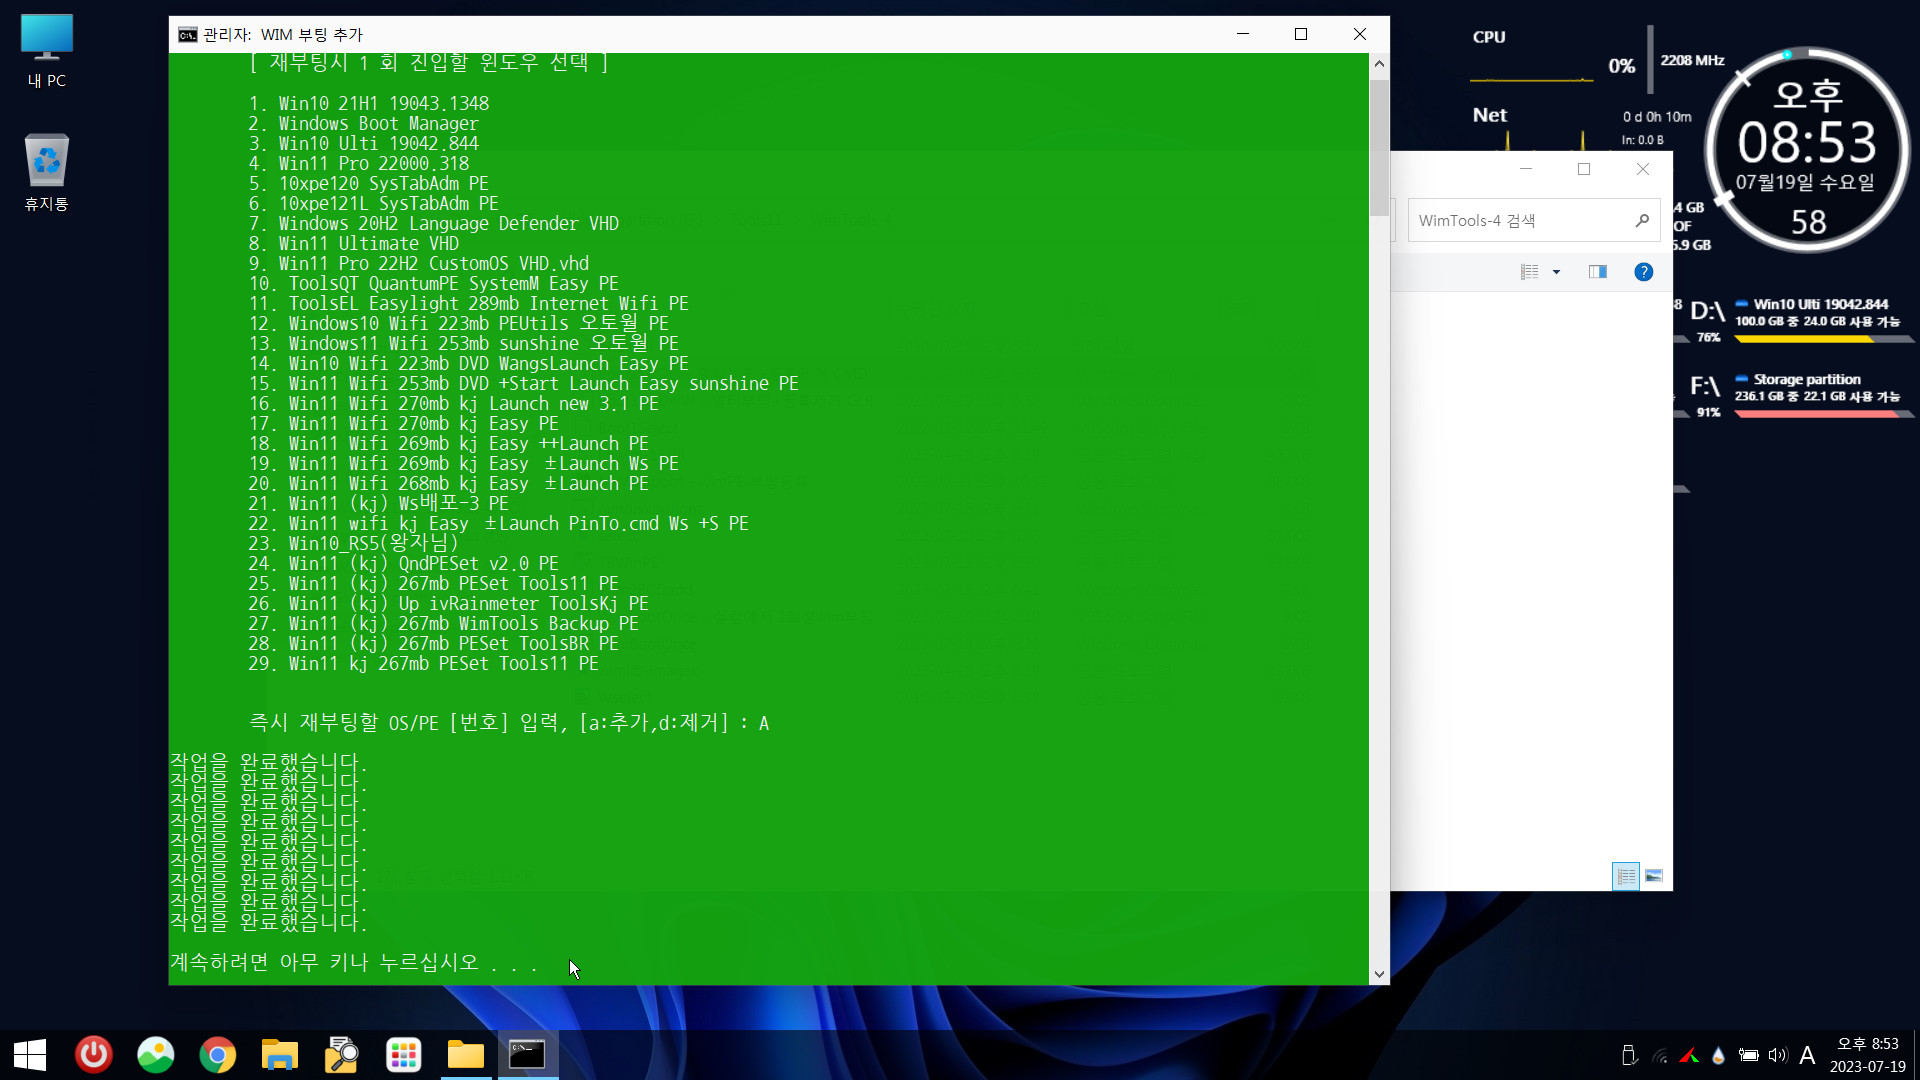
Task: Click the console vertical scrollbar thumb
Action: coord(1379,146)
